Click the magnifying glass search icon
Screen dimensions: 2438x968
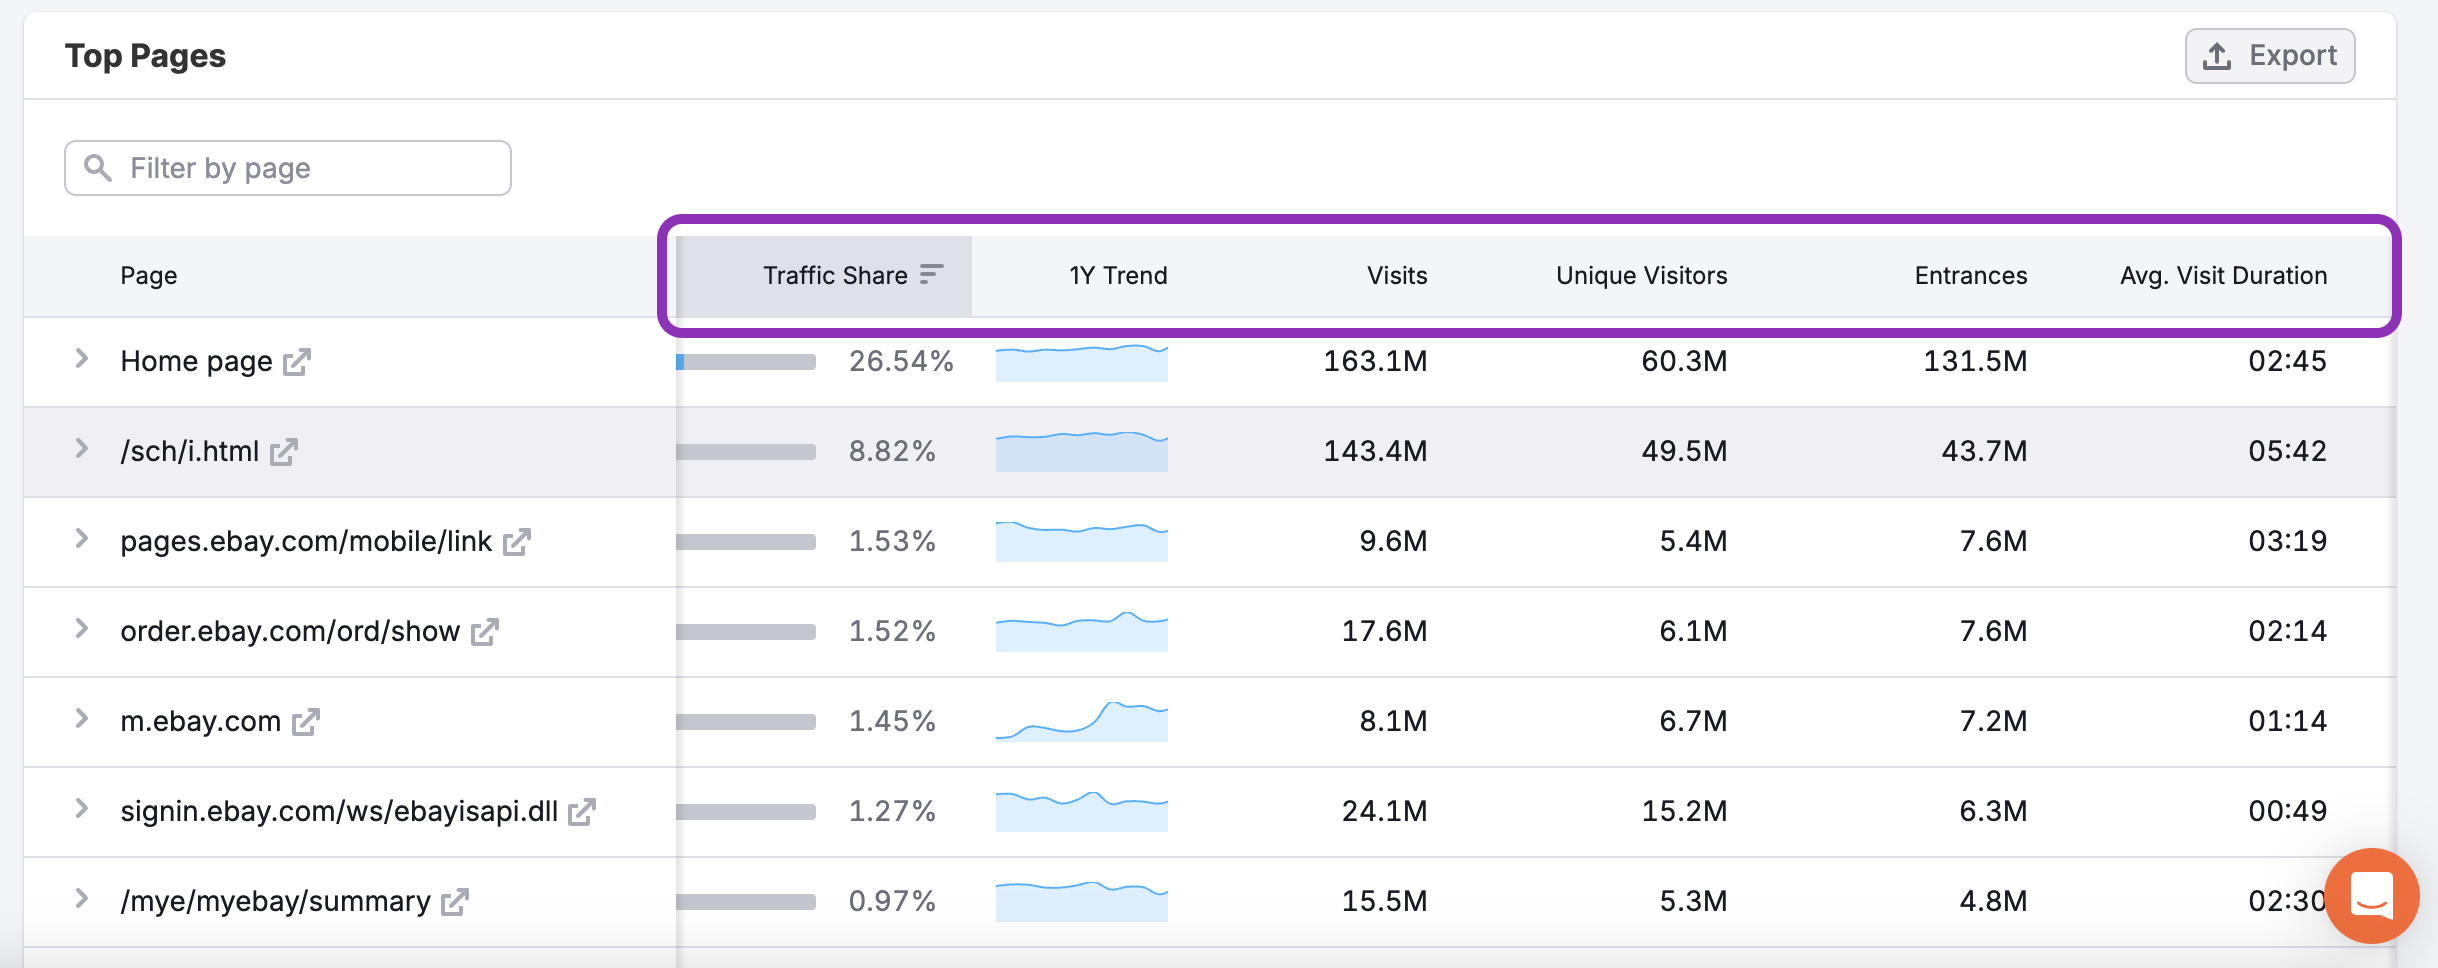(x=99, y=167)
